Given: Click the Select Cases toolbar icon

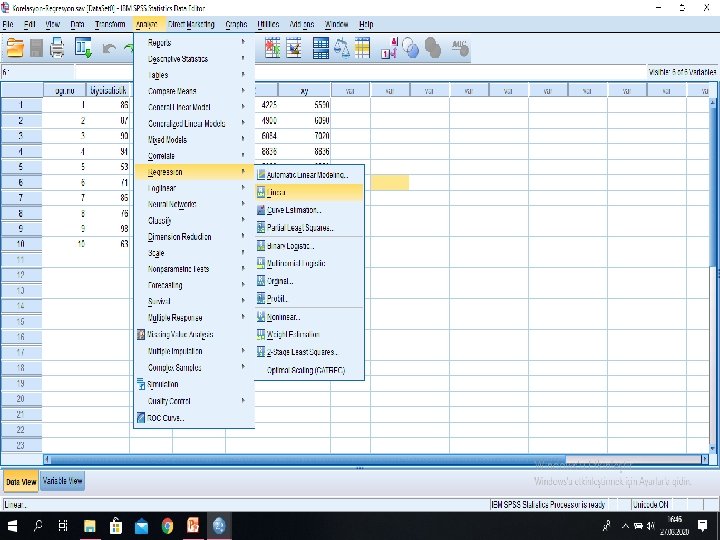Looking at the screenshot, I should click(362, 48).
